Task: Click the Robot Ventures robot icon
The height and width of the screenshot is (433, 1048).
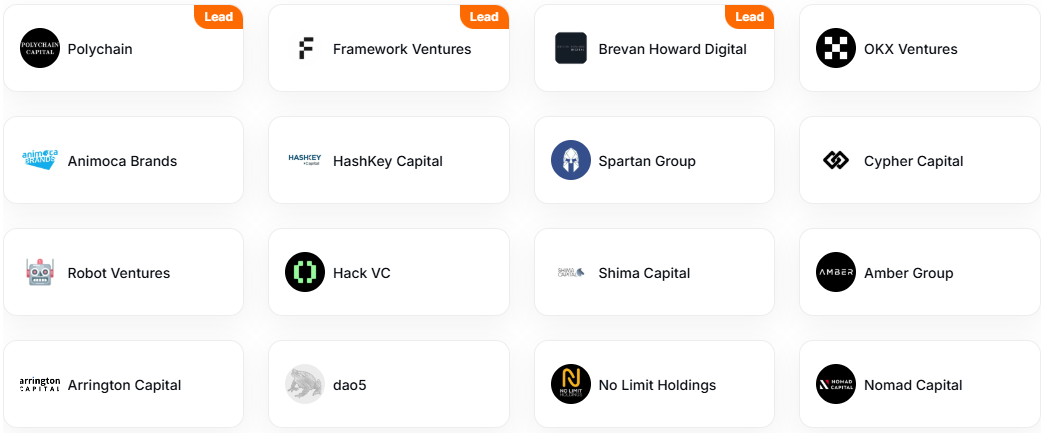Action: click(40, 273)
